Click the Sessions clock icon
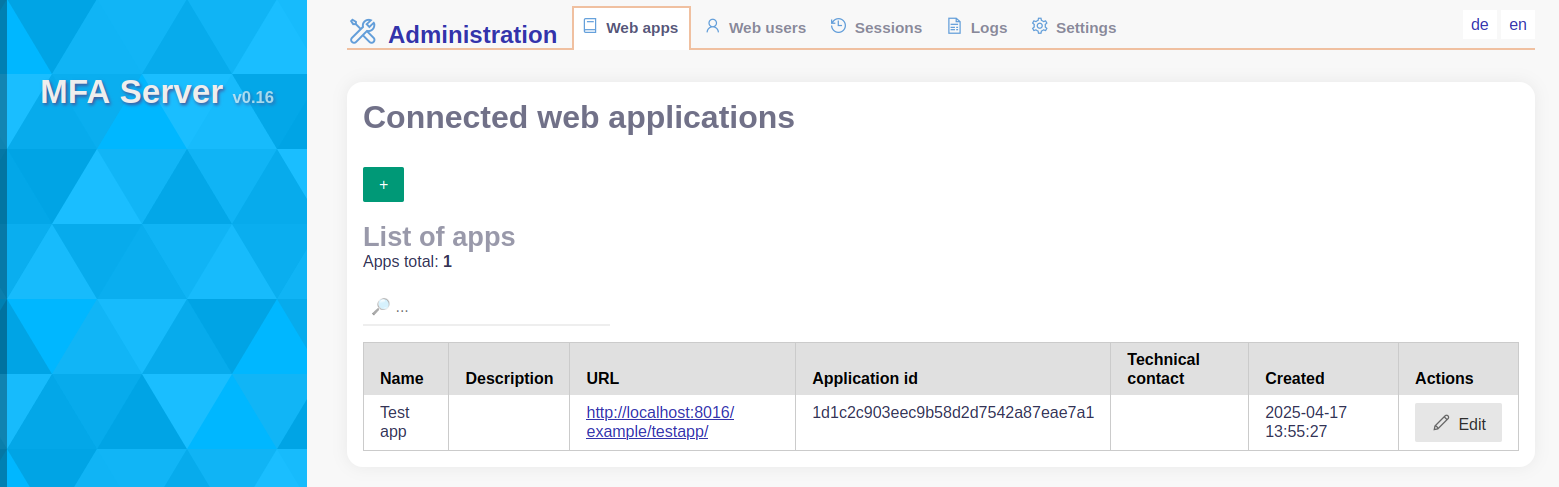Image resolution: width=1559 pixels, height=487 pixels. (x=838, y=26)
